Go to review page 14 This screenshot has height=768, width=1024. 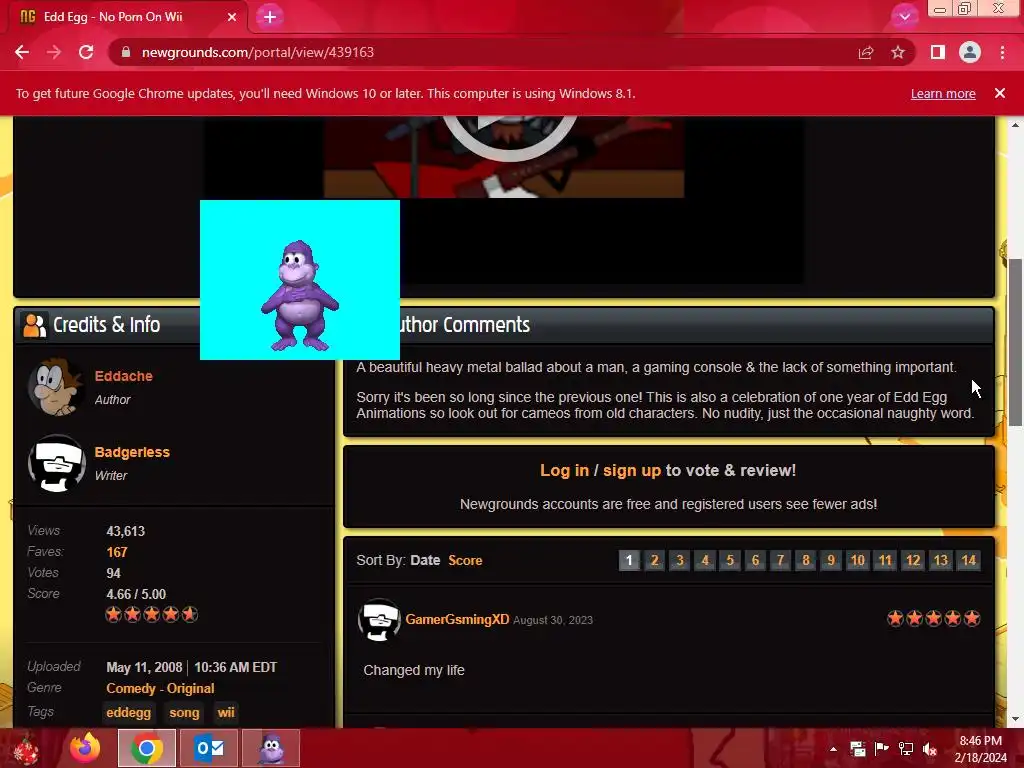click(968, 560)
